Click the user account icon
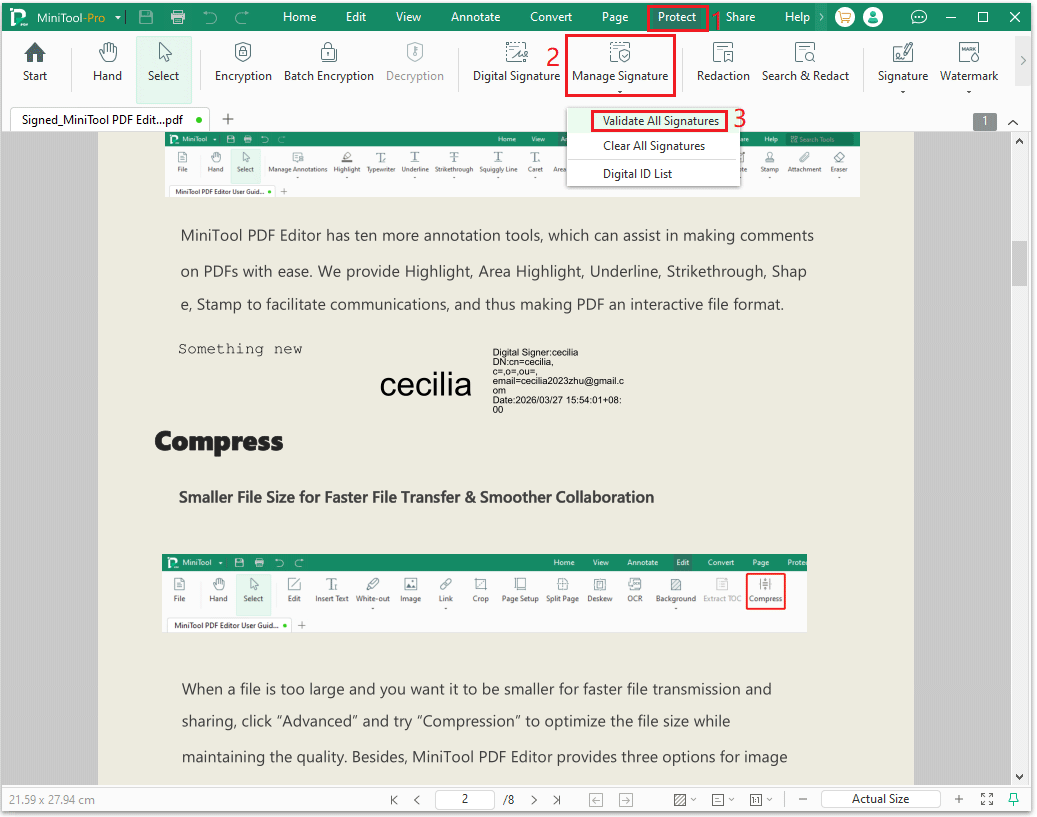1037x817 pixels. coord(872,17)
